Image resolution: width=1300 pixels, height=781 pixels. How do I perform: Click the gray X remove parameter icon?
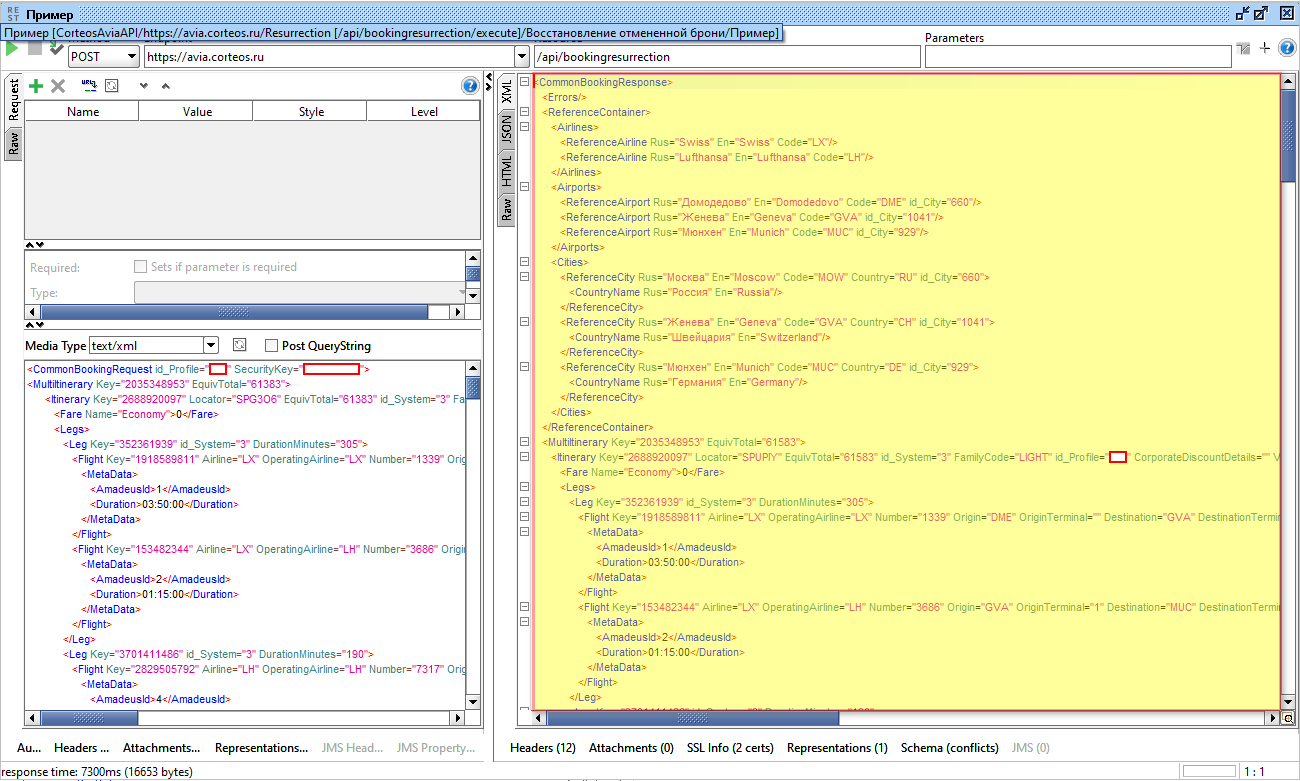point(58,87)
